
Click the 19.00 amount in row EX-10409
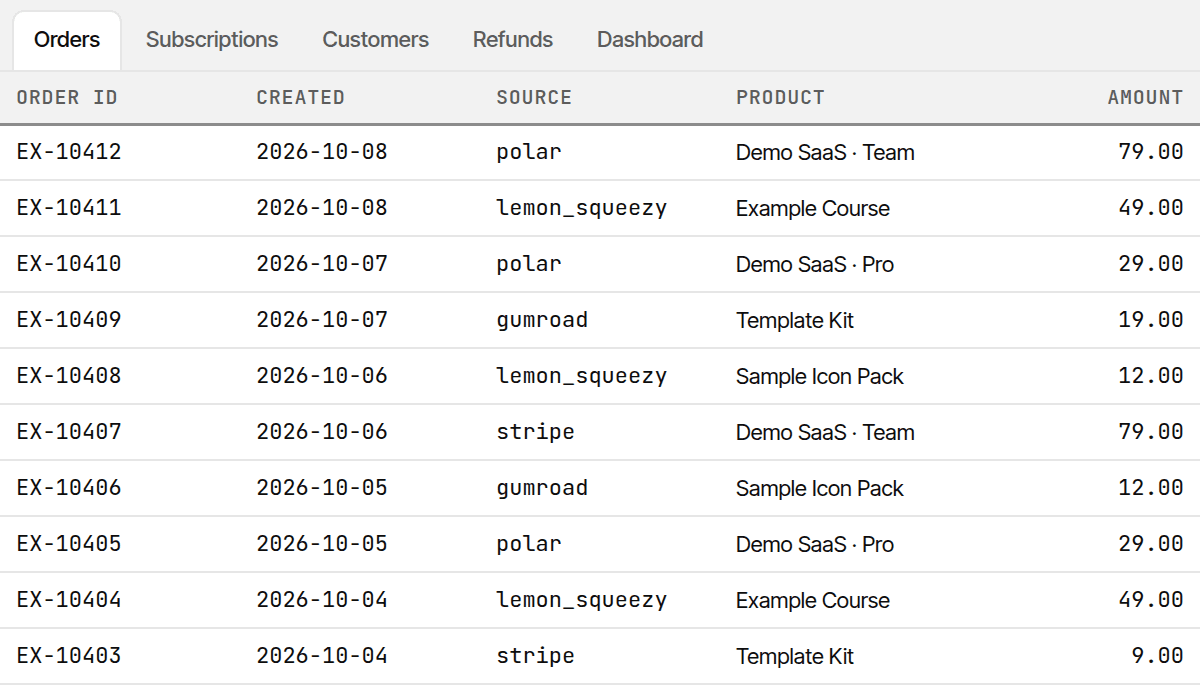1151,320
